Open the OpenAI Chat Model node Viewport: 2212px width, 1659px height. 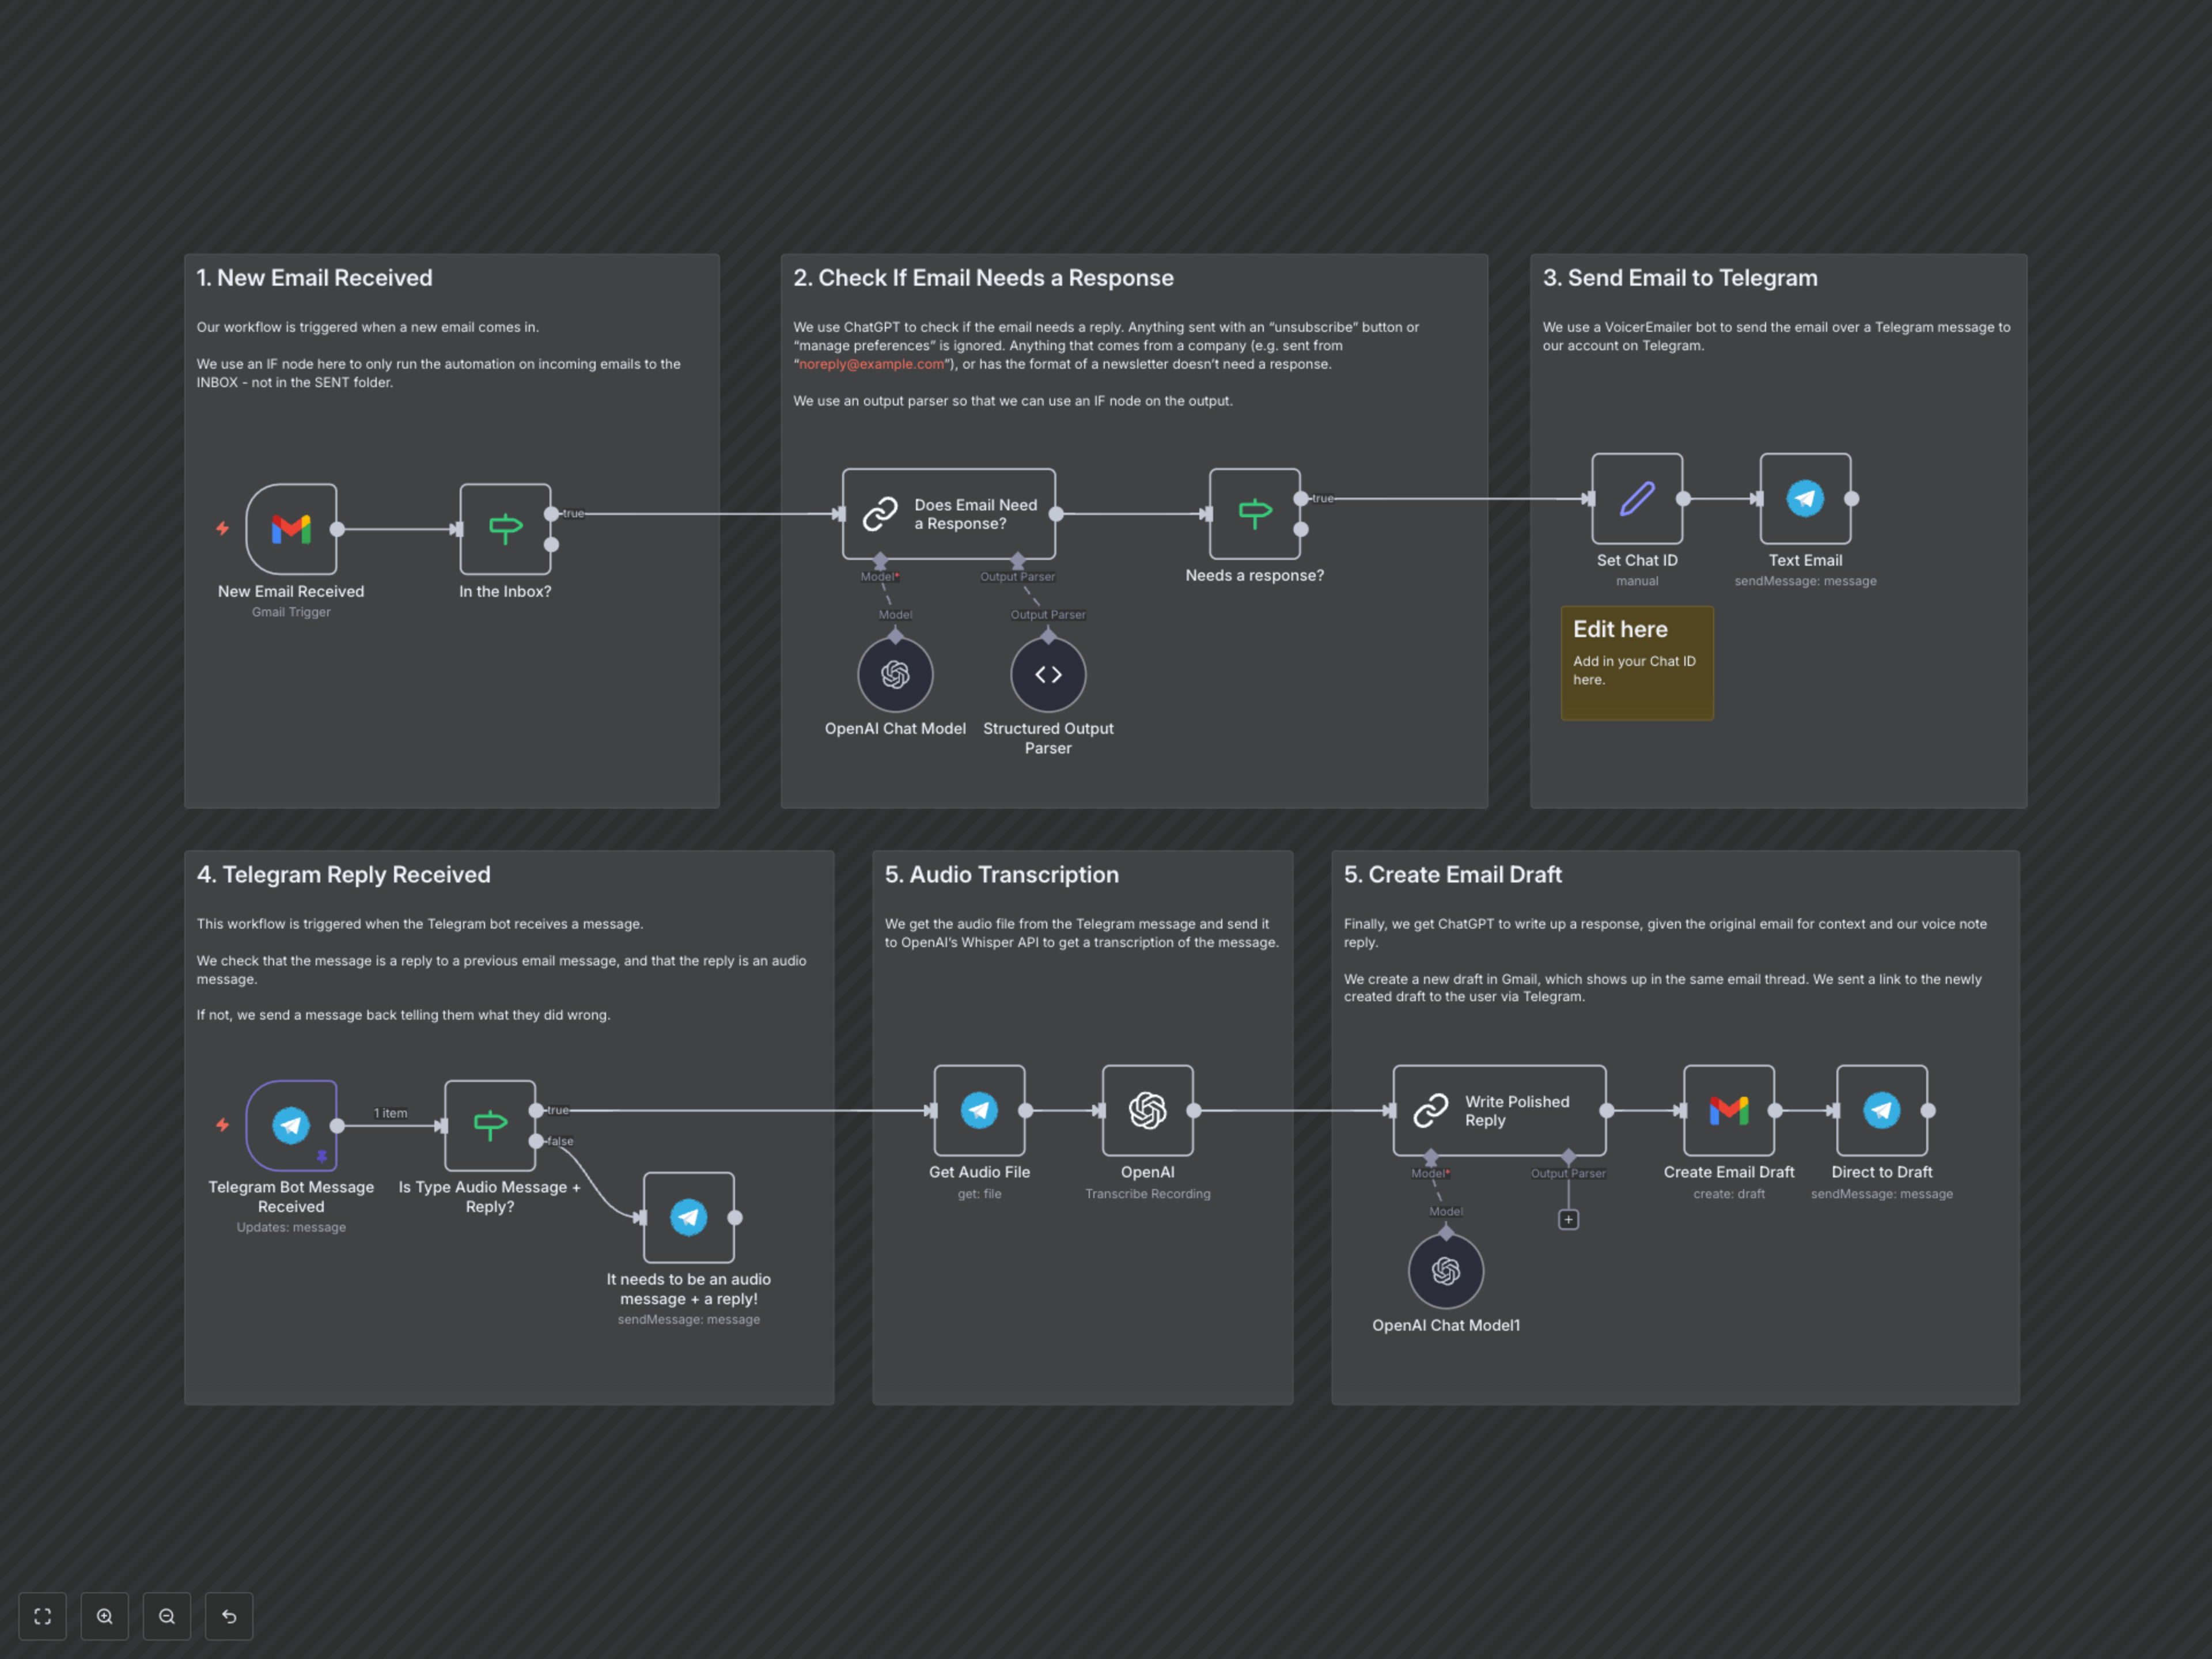(x=895, y=675)
